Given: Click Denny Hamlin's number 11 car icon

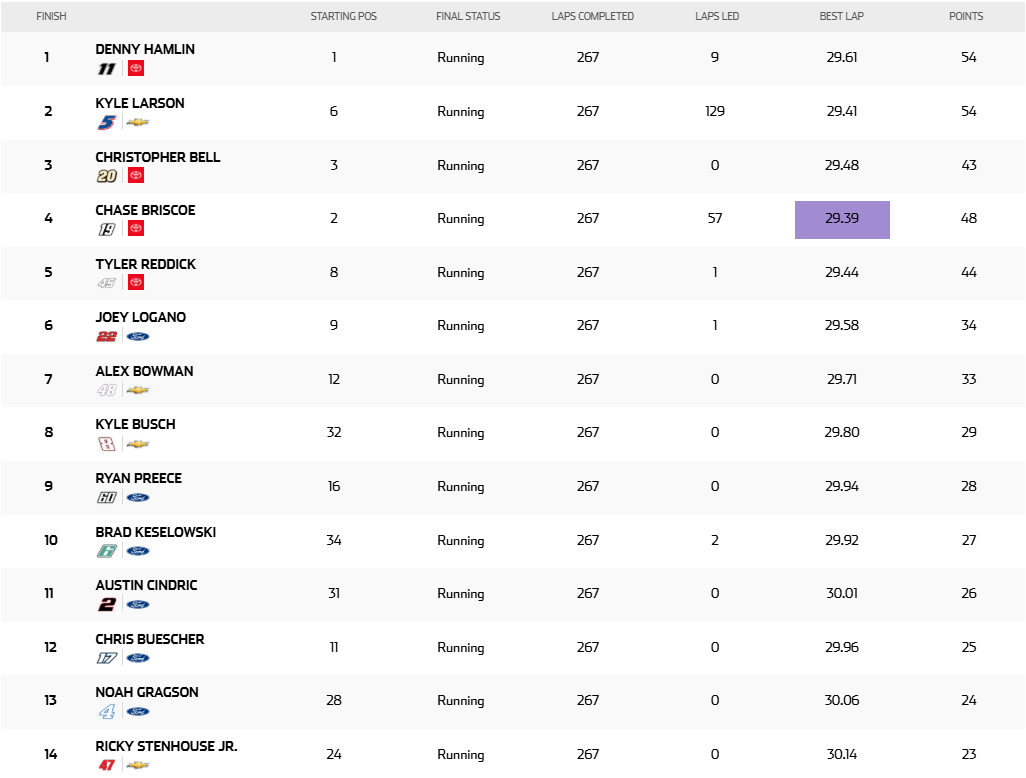Looking at the screenshot, I should [x=106, y=69].
